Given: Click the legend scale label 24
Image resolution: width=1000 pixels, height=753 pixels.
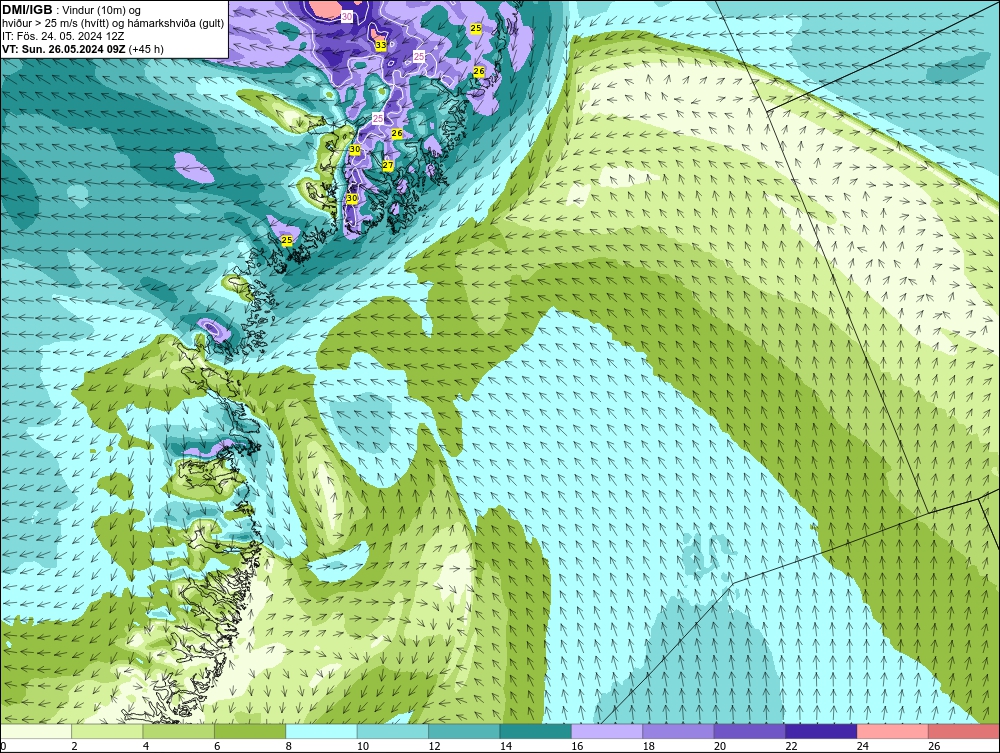Looking at the screenshot, I should click(x=863, y=746).
